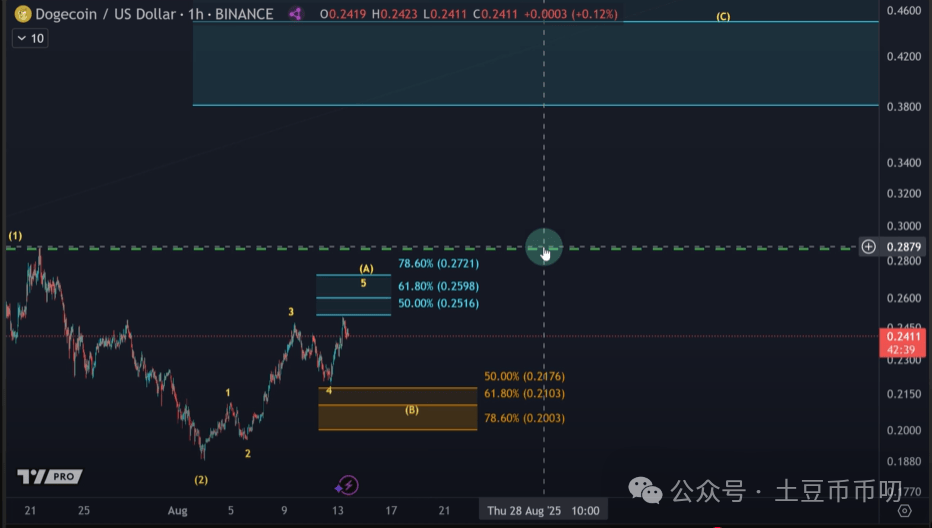Select the large blue target zone rectangle
Image resolution: width=932 pixels, height=528 pixels.
536,64
